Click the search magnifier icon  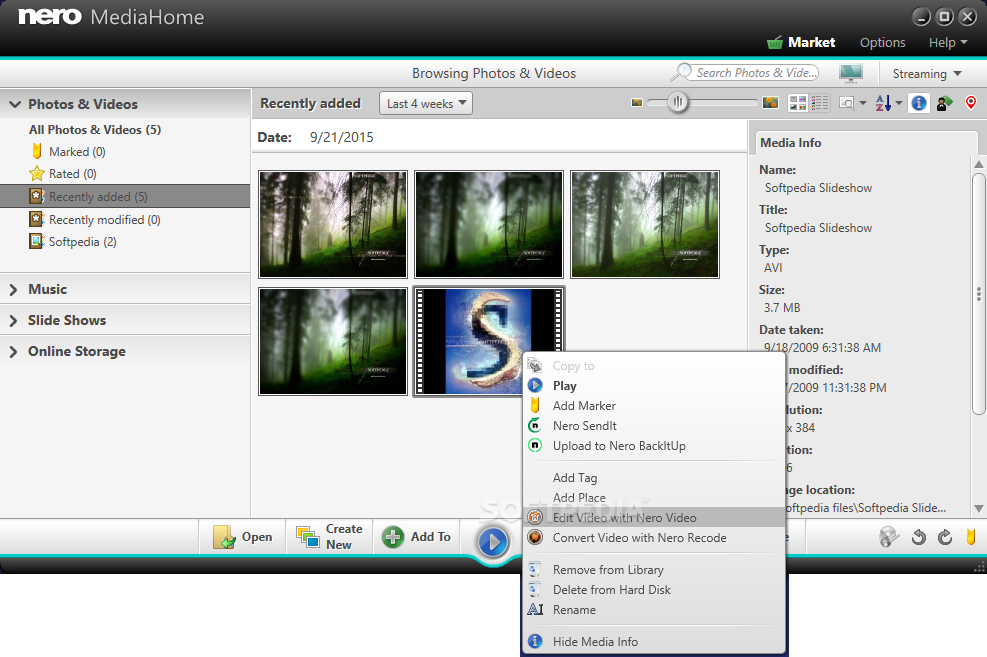[681, 73]
